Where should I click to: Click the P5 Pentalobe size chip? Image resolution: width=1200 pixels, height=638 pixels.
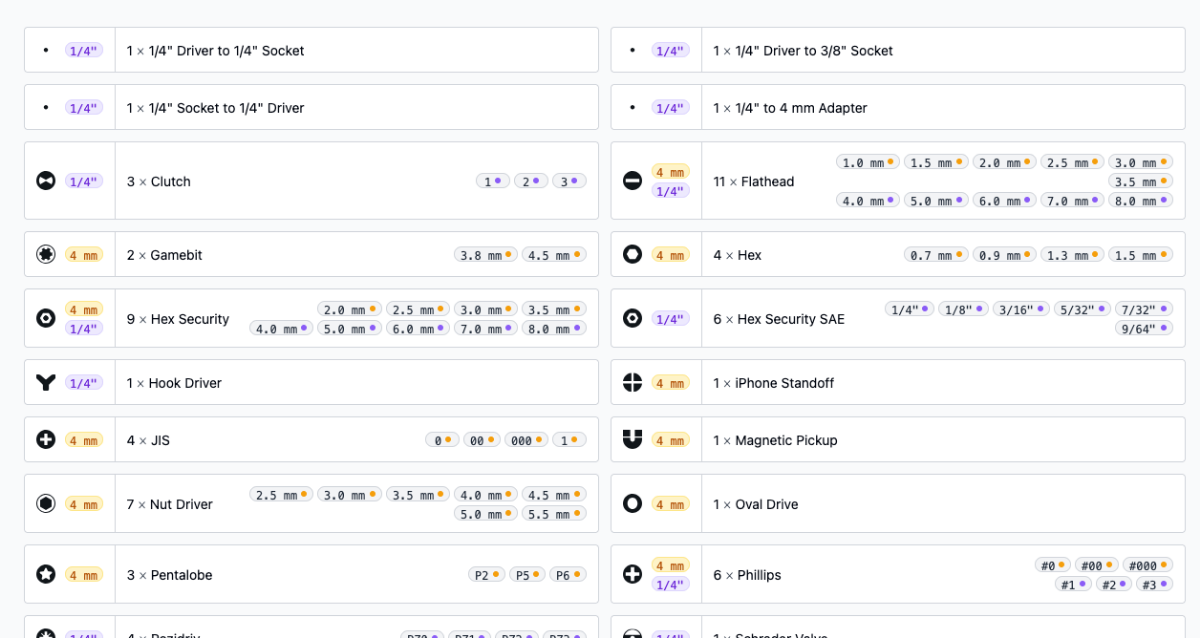(x=526, y=575)
